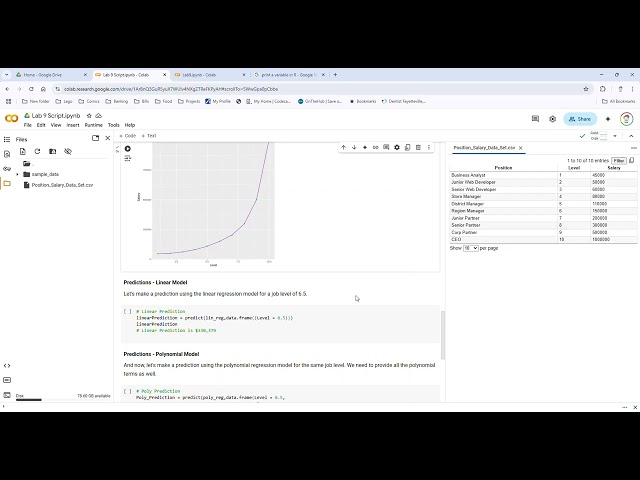This screenshot has width=640, height=480.
Task: Open the find and replace sidebar icon
Action: (x=7, y=154)
